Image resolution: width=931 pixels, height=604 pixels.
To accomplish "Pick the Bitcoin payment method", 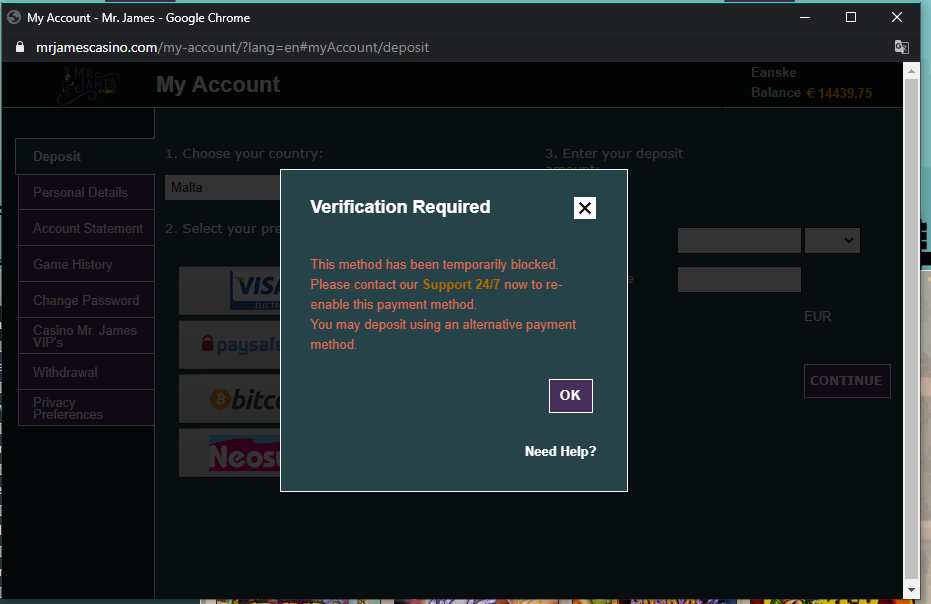I will point(229,399).
